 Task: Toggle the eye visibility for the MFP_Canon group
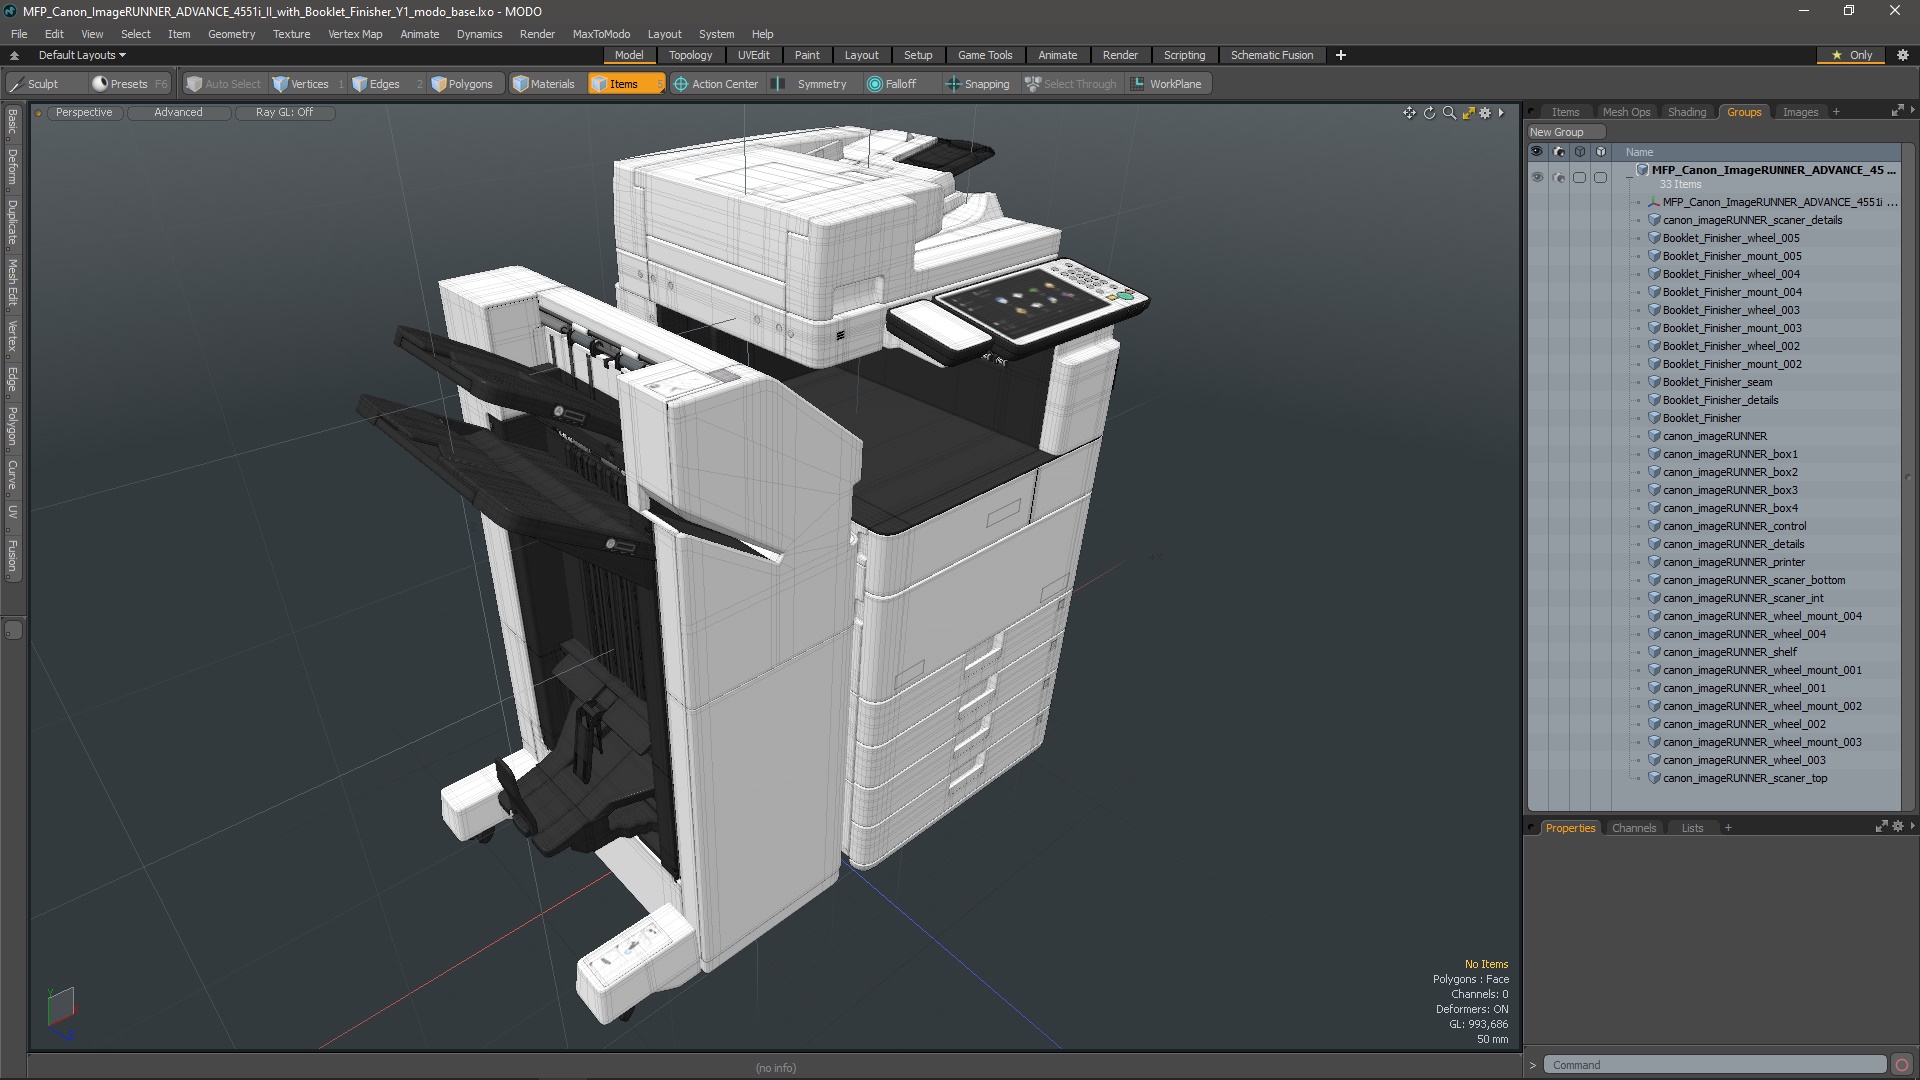(1537, 177)
